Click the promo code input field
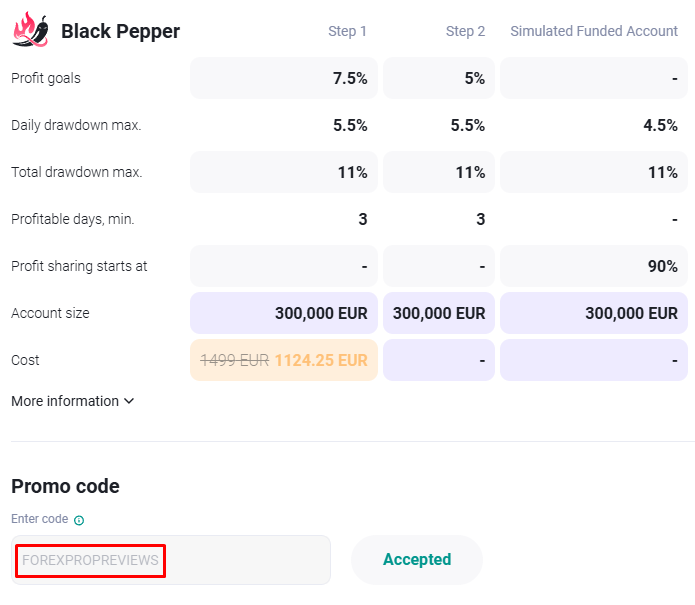695x605 pixels. 170,560
